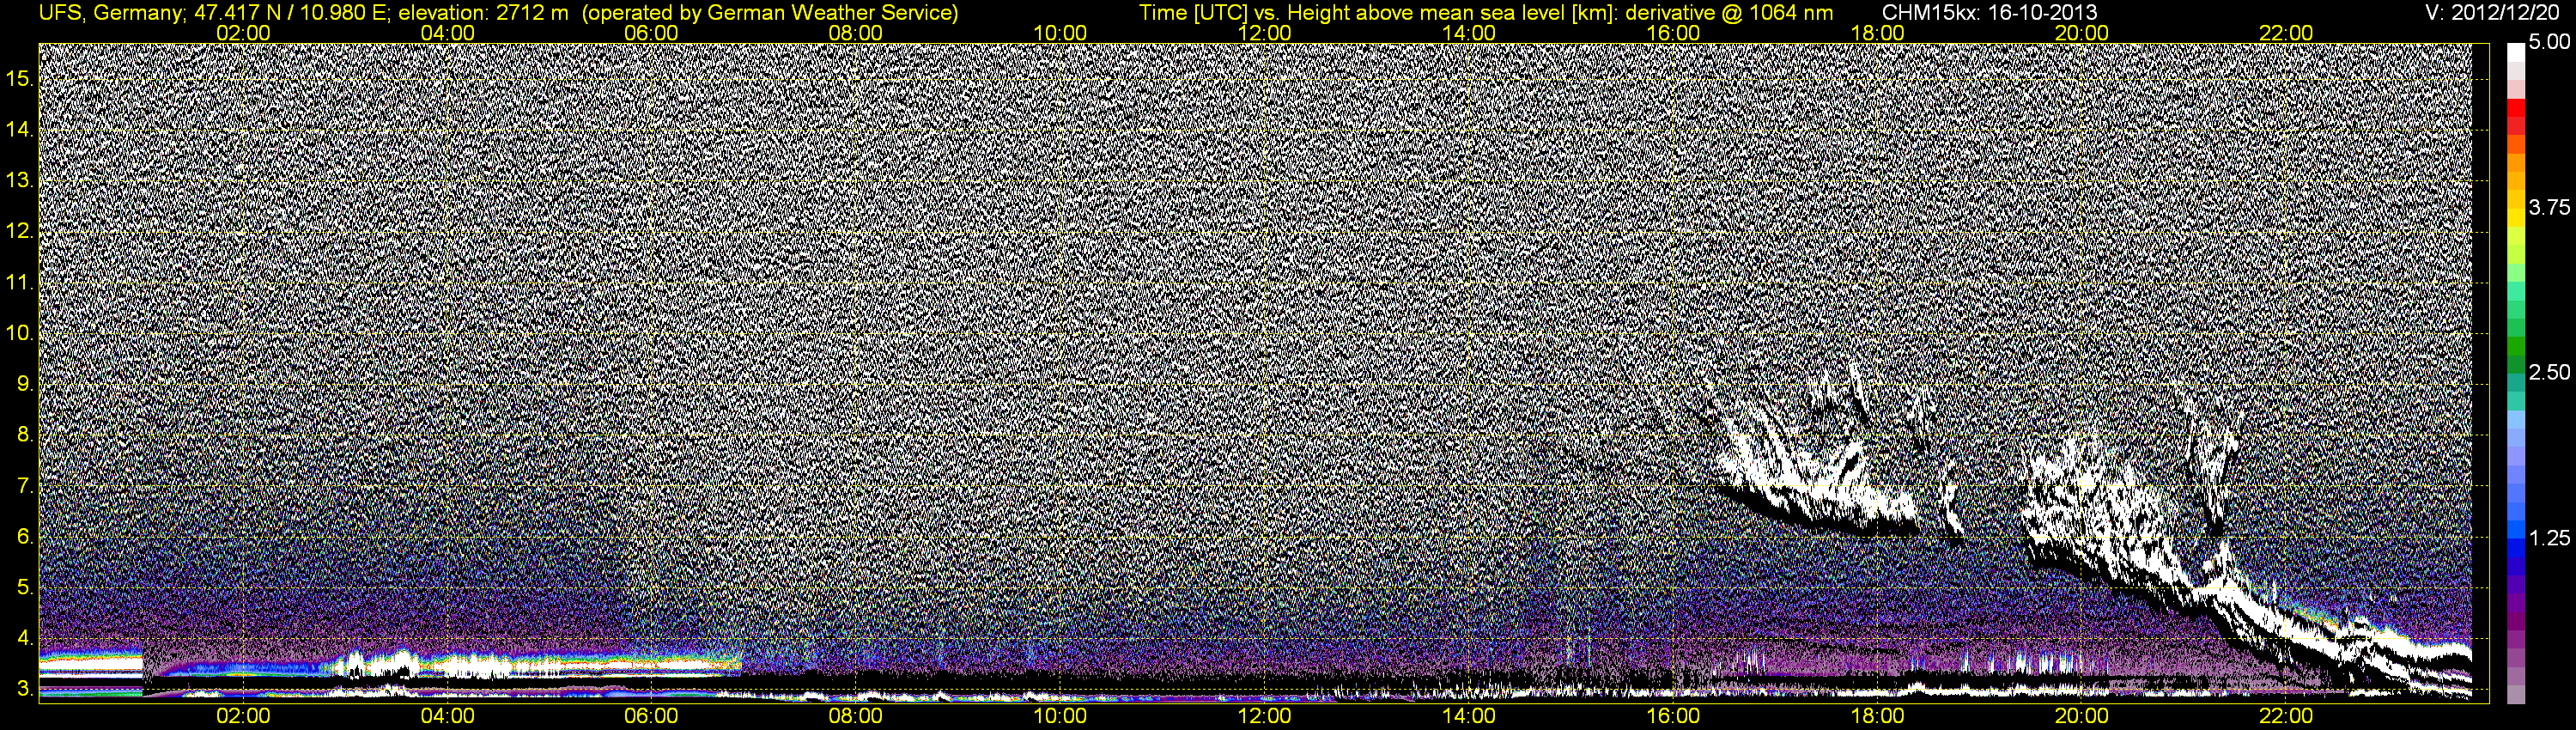Click the '10:00' label on the bottom time axis
Screen dimensions: 2576x730
(1060, 716)
